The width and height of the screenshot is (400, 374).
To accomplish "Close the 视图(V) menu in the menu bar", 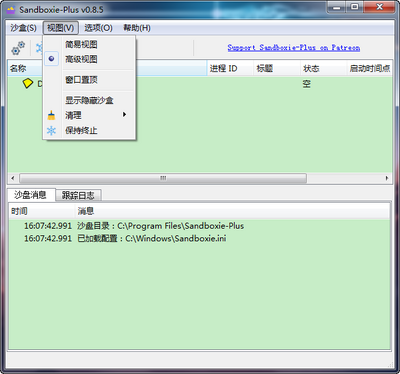I will coord(60,28).
